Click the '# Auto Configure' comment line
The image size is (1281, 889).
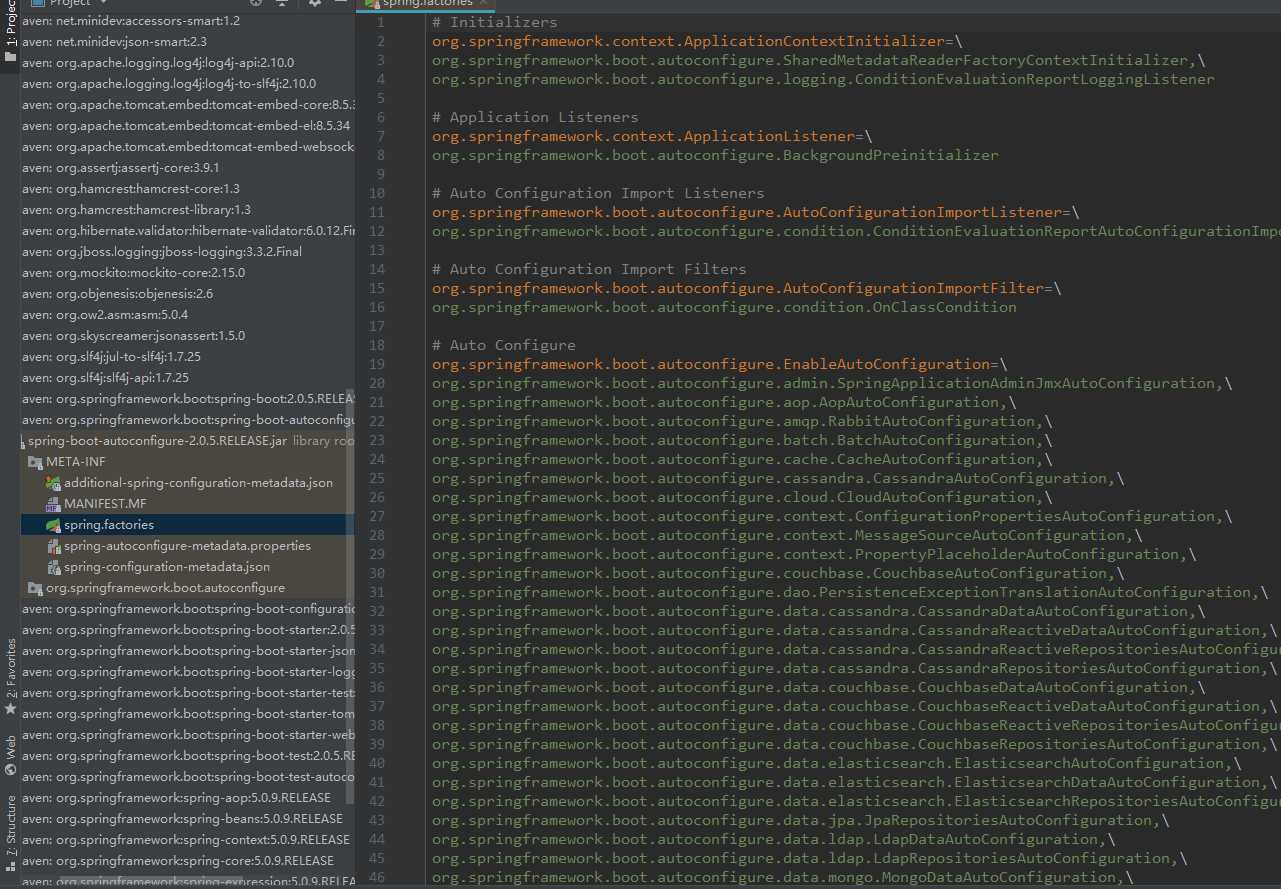pos(504,345)
